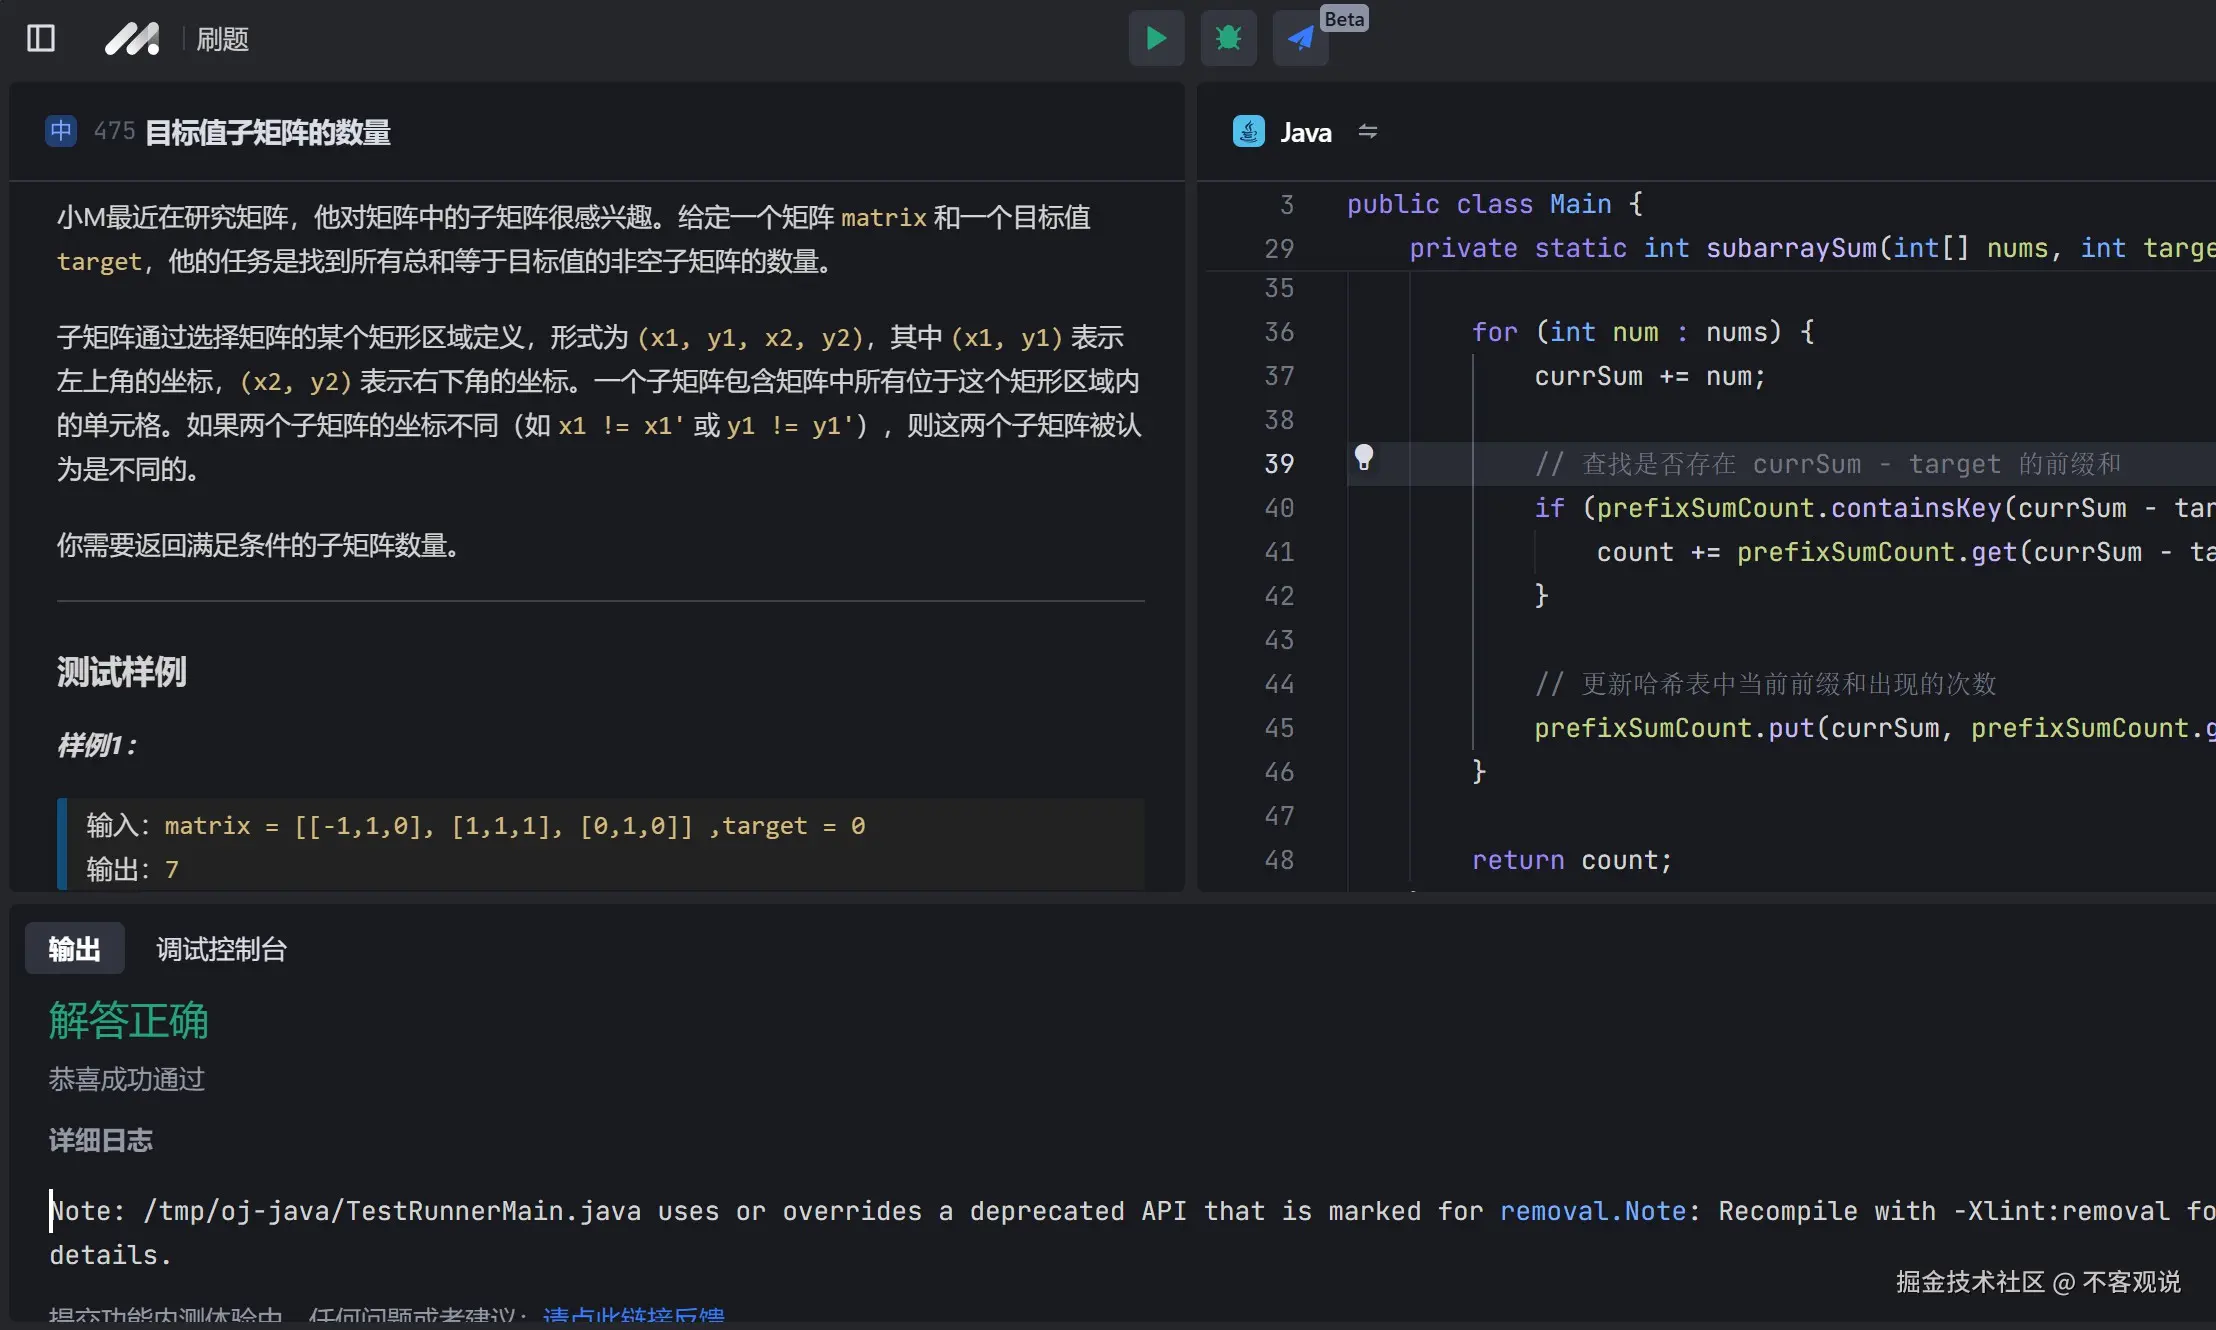The height and width of the screenshot is (1330, 2216).
Task: Switch to the 调试控制台 tab
Action: coord(221,949)
